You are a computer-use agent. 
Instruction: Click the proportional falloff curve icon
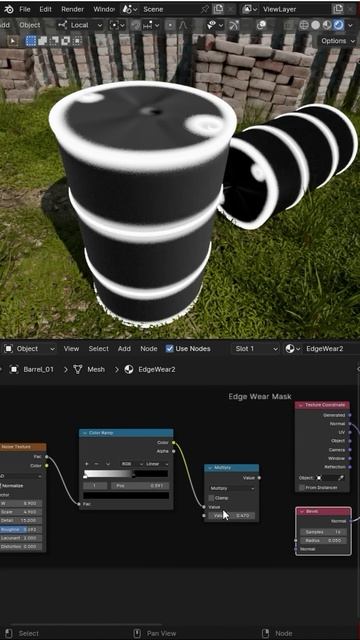click(x=183, y=25)
